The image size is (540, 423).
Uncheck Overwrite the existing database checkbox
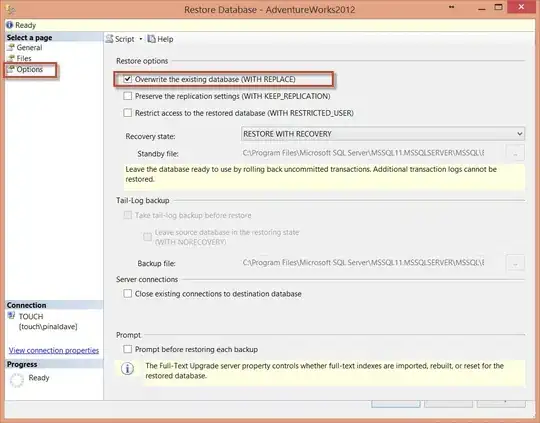coord(127,79)
